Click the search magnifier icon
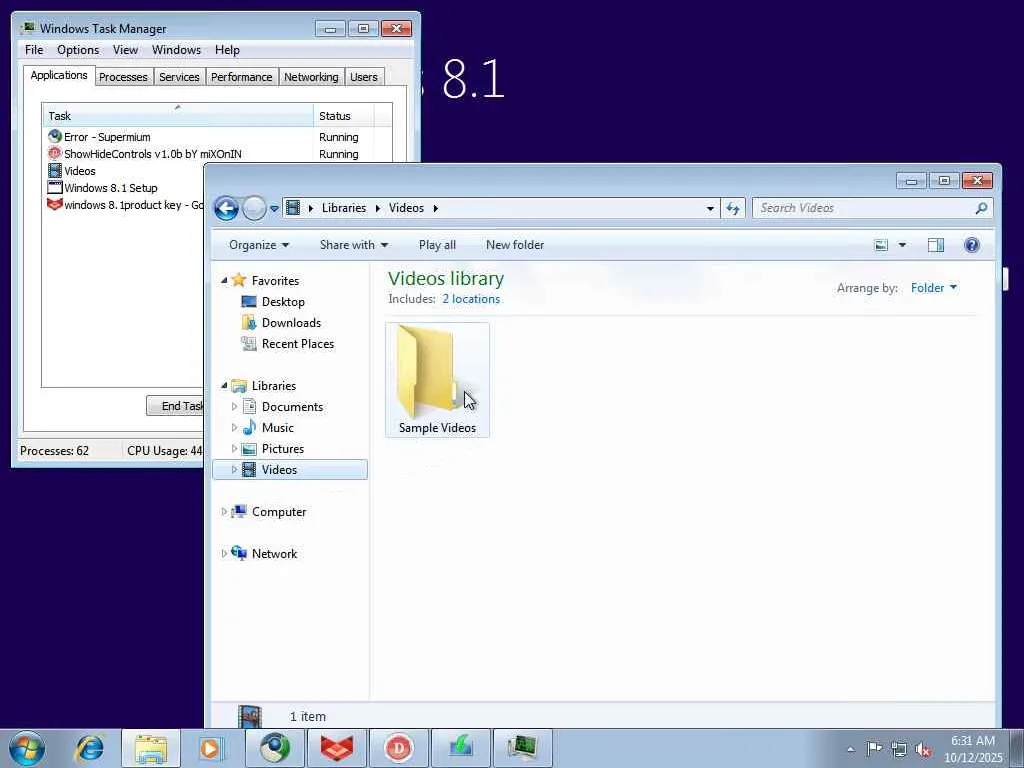Screen dimensions: 1024x768 [981, 208]
